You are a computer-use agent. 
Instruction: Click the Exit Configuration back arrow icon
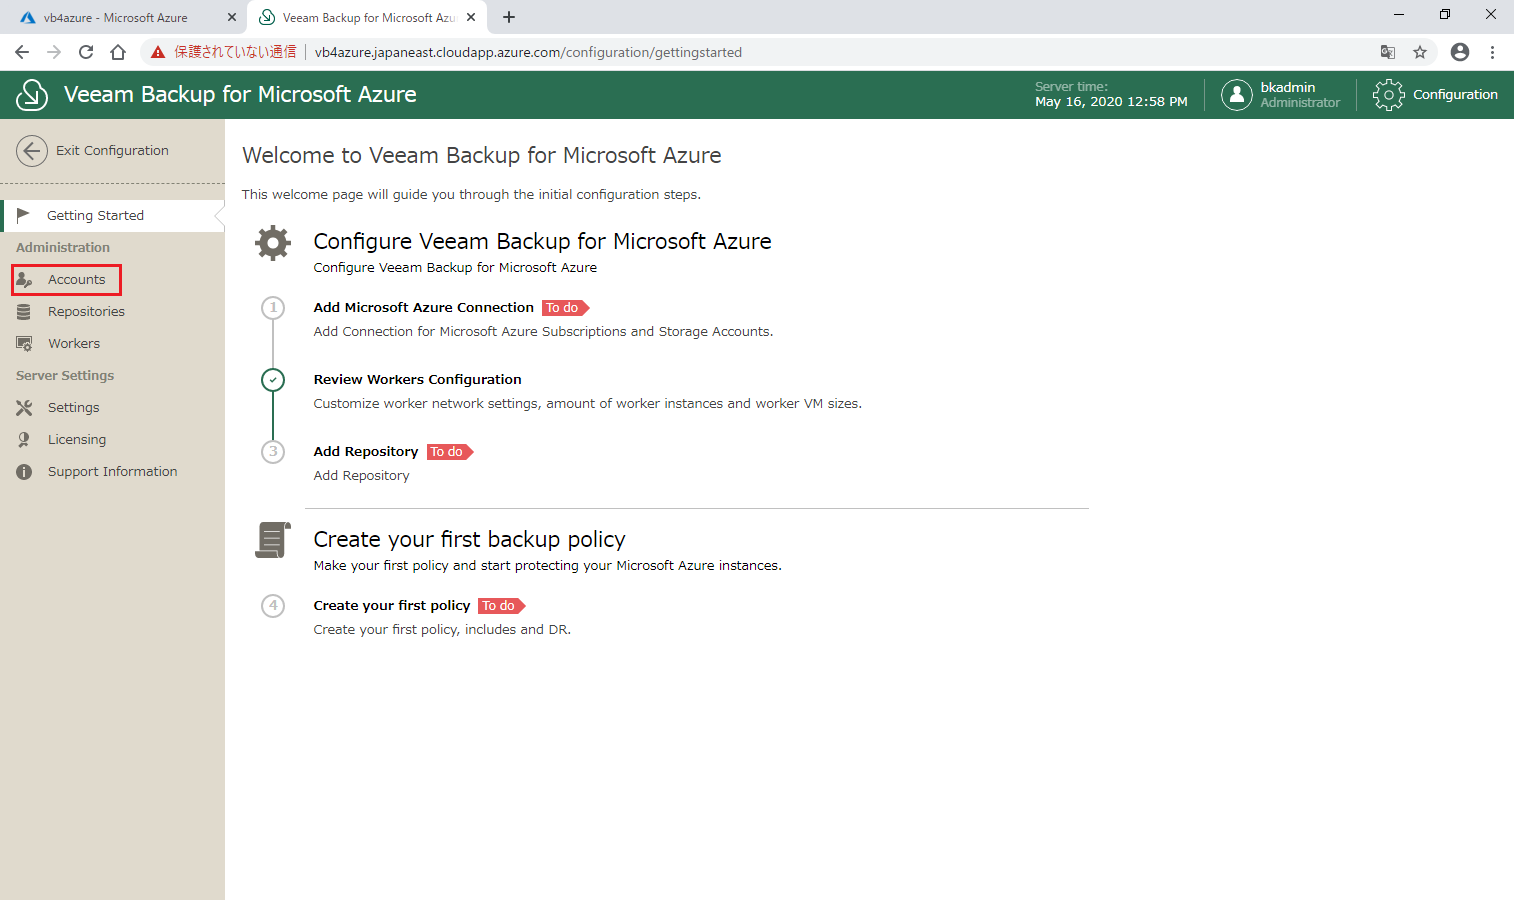click(x=32, y=151)
